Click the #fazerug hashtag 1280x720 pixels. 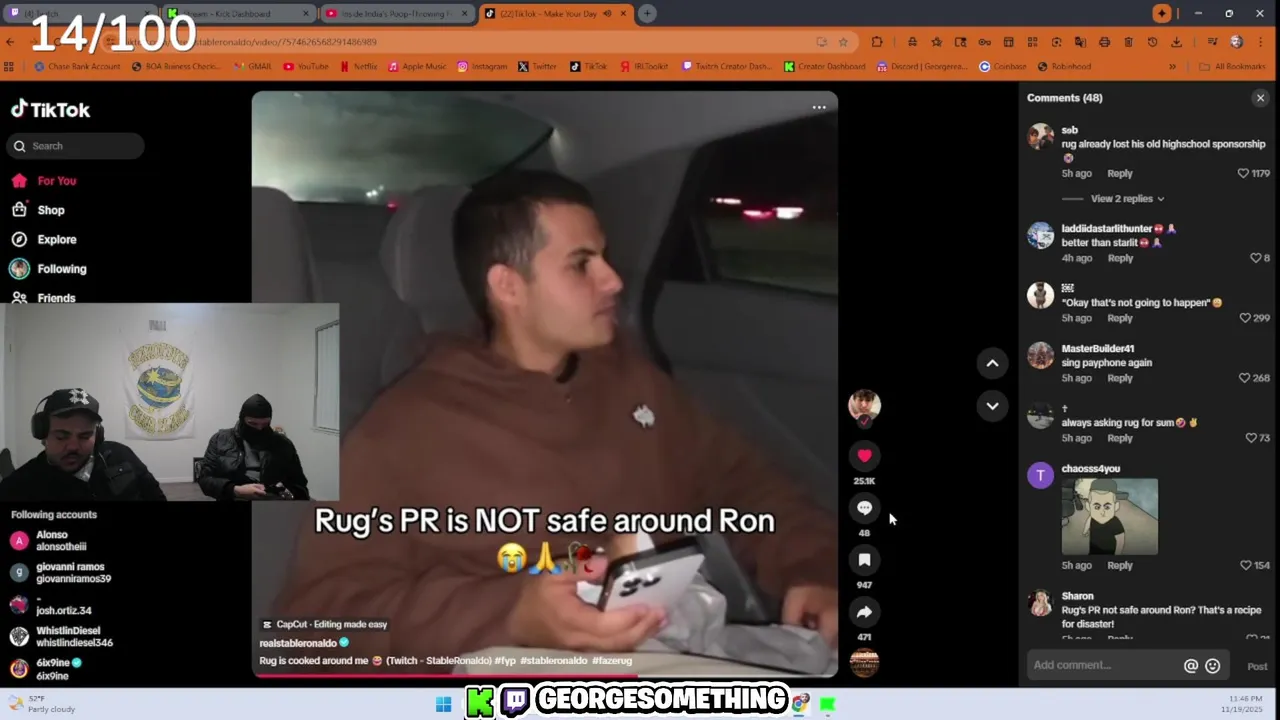pyautogui.click(x=612, y=661)
